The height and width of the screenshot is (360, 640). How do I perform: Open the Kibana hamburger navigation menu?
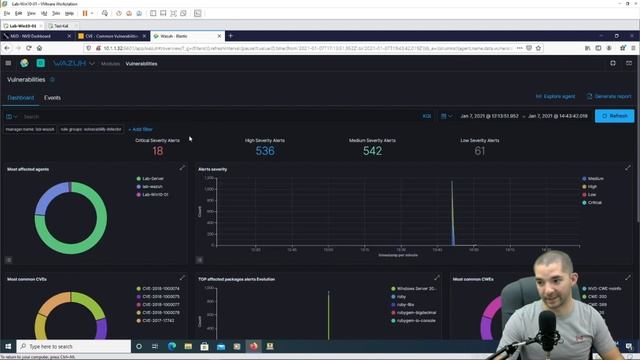point(8,63)
